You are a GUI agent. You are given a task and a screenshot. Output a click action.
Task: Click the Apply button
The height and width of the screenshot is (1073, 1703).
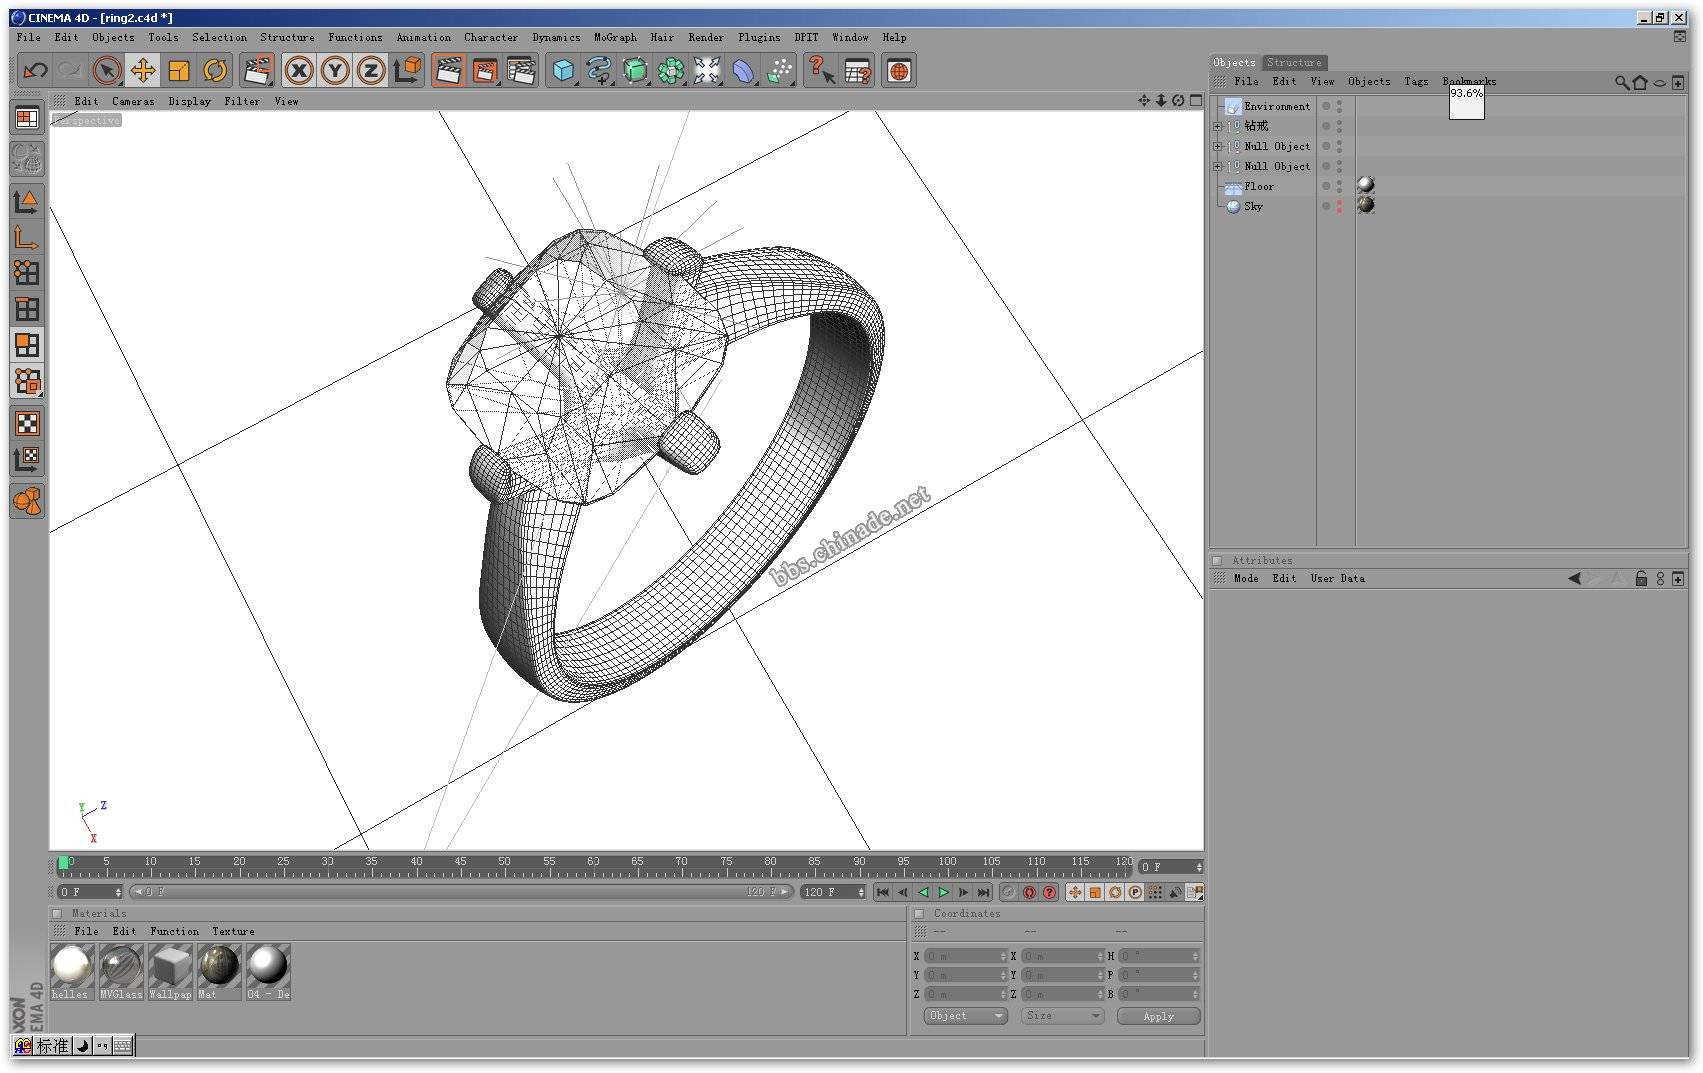click(1158, 1016)
